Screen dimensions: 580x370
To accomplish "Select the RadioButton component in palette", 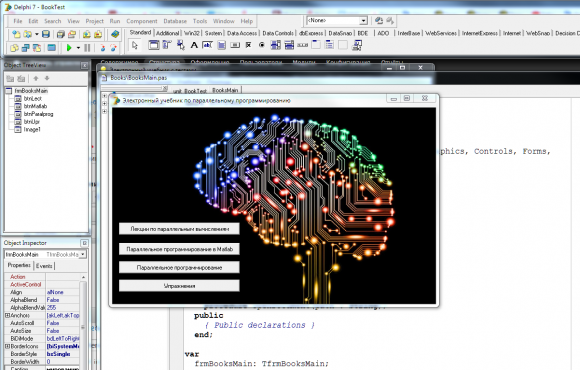I will 262,45.
